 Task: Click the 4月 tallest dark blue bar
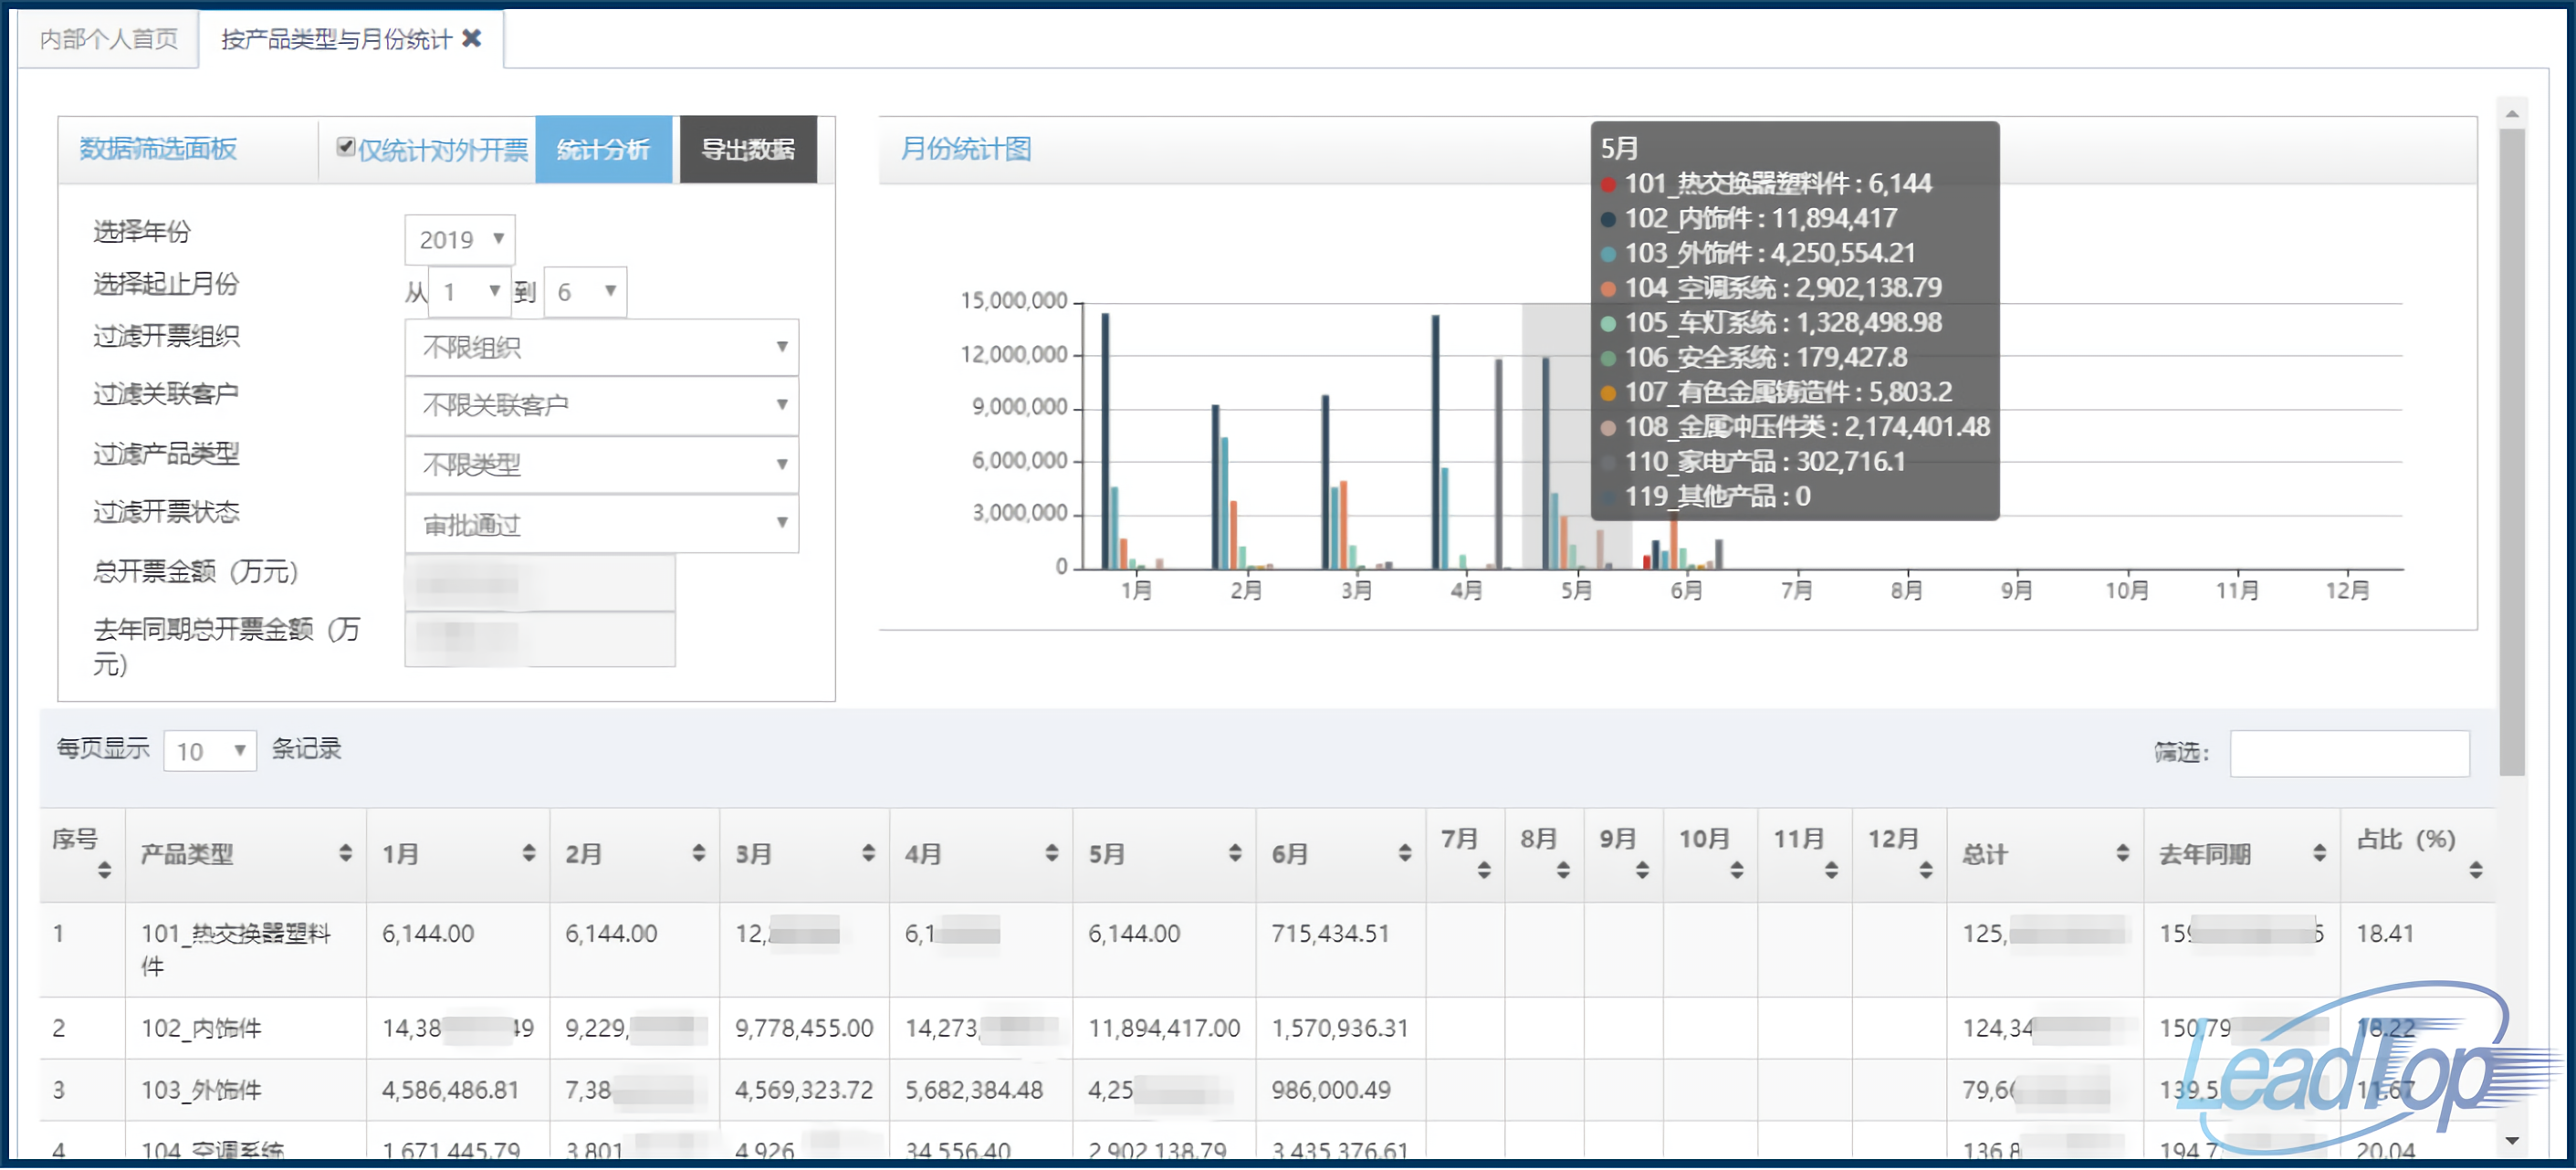point(1436,443)
